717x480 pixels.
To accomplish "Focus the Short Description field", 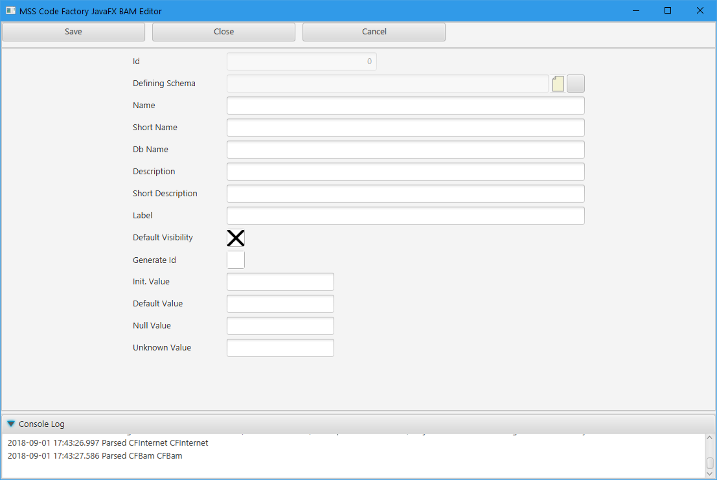I will (405, 194).
